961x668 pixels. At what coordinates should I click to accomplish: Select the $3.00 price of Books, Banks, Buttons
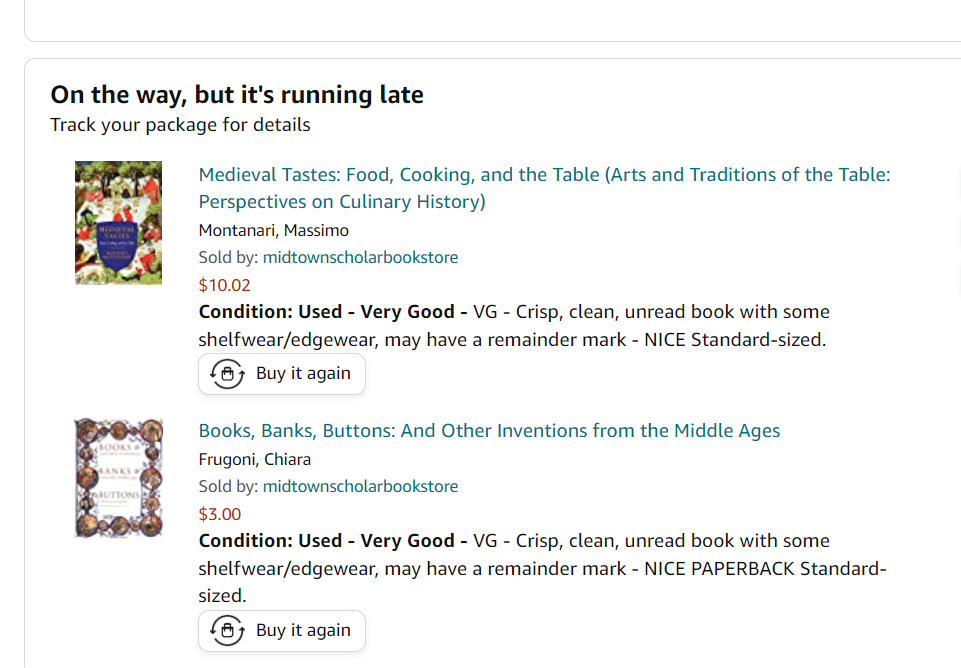point(216,514)
